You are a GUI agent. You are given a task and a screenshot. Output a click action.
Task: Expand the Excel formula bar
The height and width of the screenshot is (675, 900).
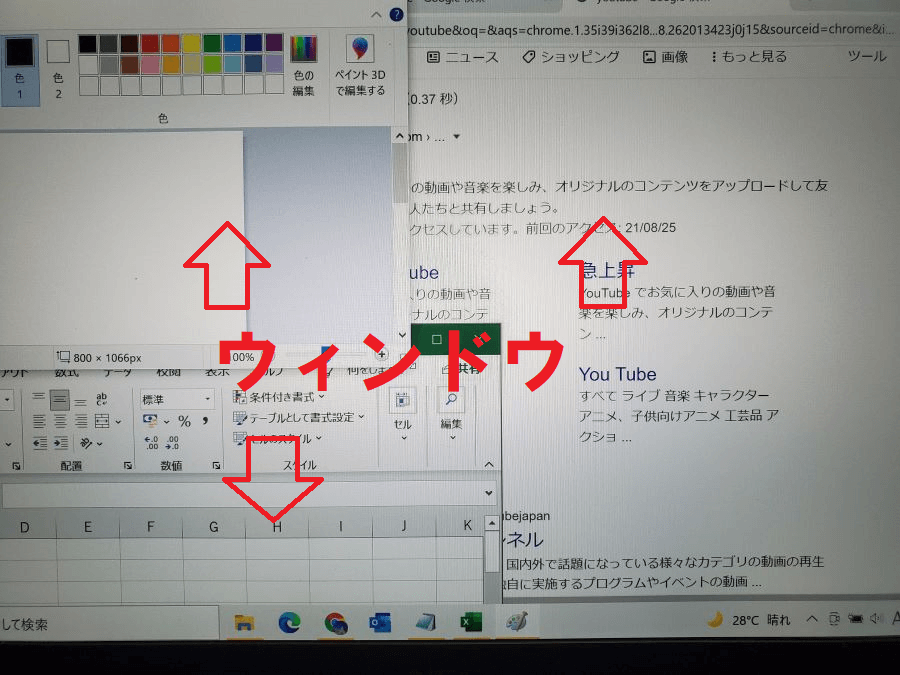488,493
